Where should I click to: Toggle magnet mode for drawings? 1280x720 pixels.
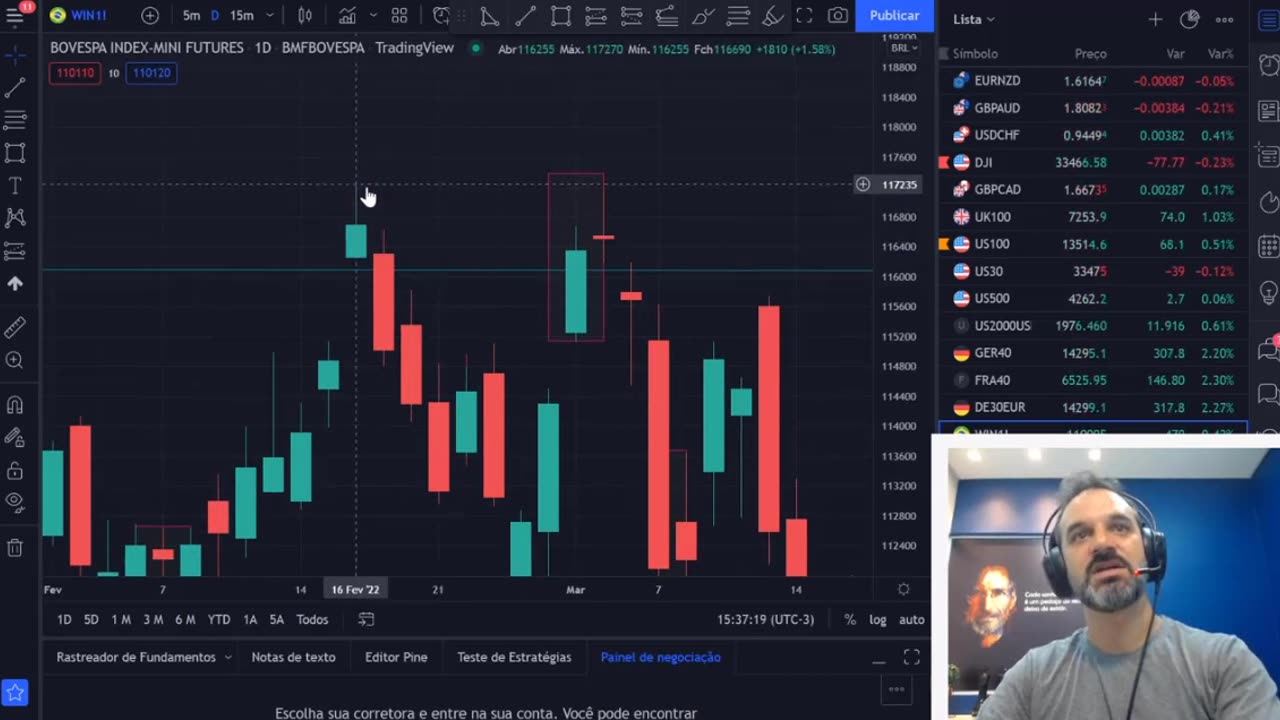(15, 405)
